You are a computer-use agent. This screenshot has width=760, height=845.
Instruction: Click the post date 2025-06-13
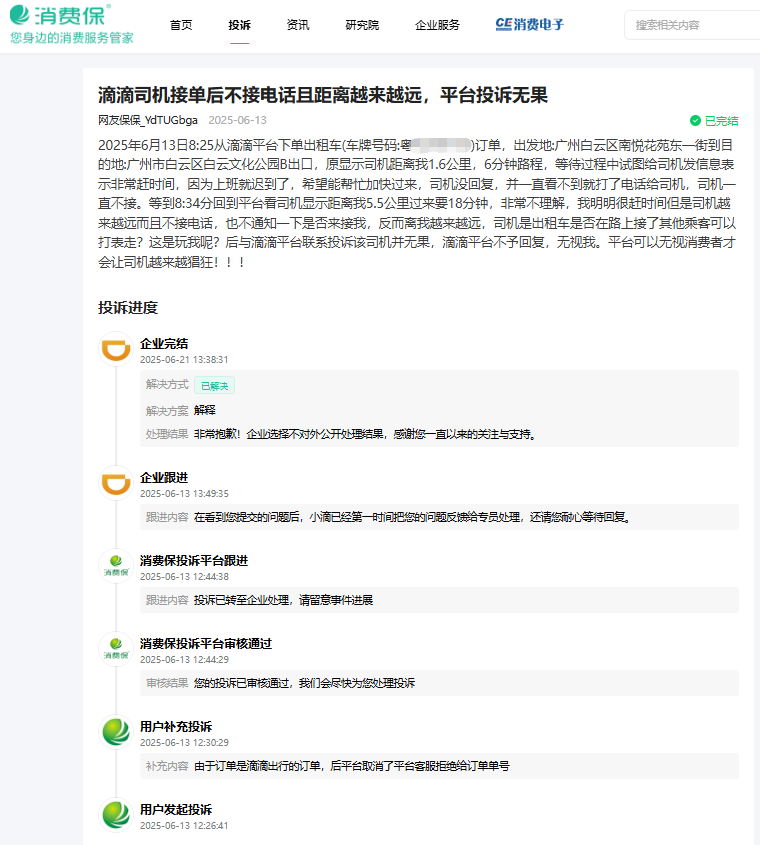(237, 120)
